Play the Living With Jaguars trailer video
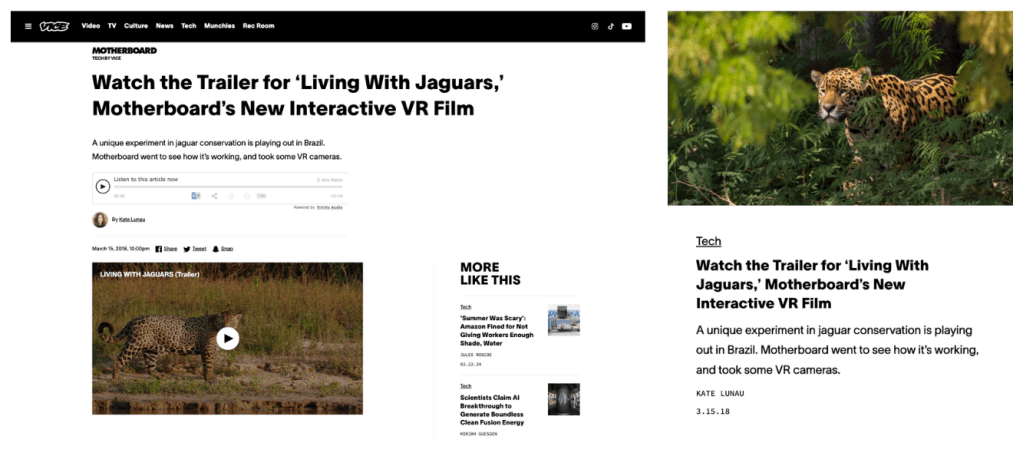This screenshot has height=453, width=1023. pyautogui.click(x=228, y=338)
